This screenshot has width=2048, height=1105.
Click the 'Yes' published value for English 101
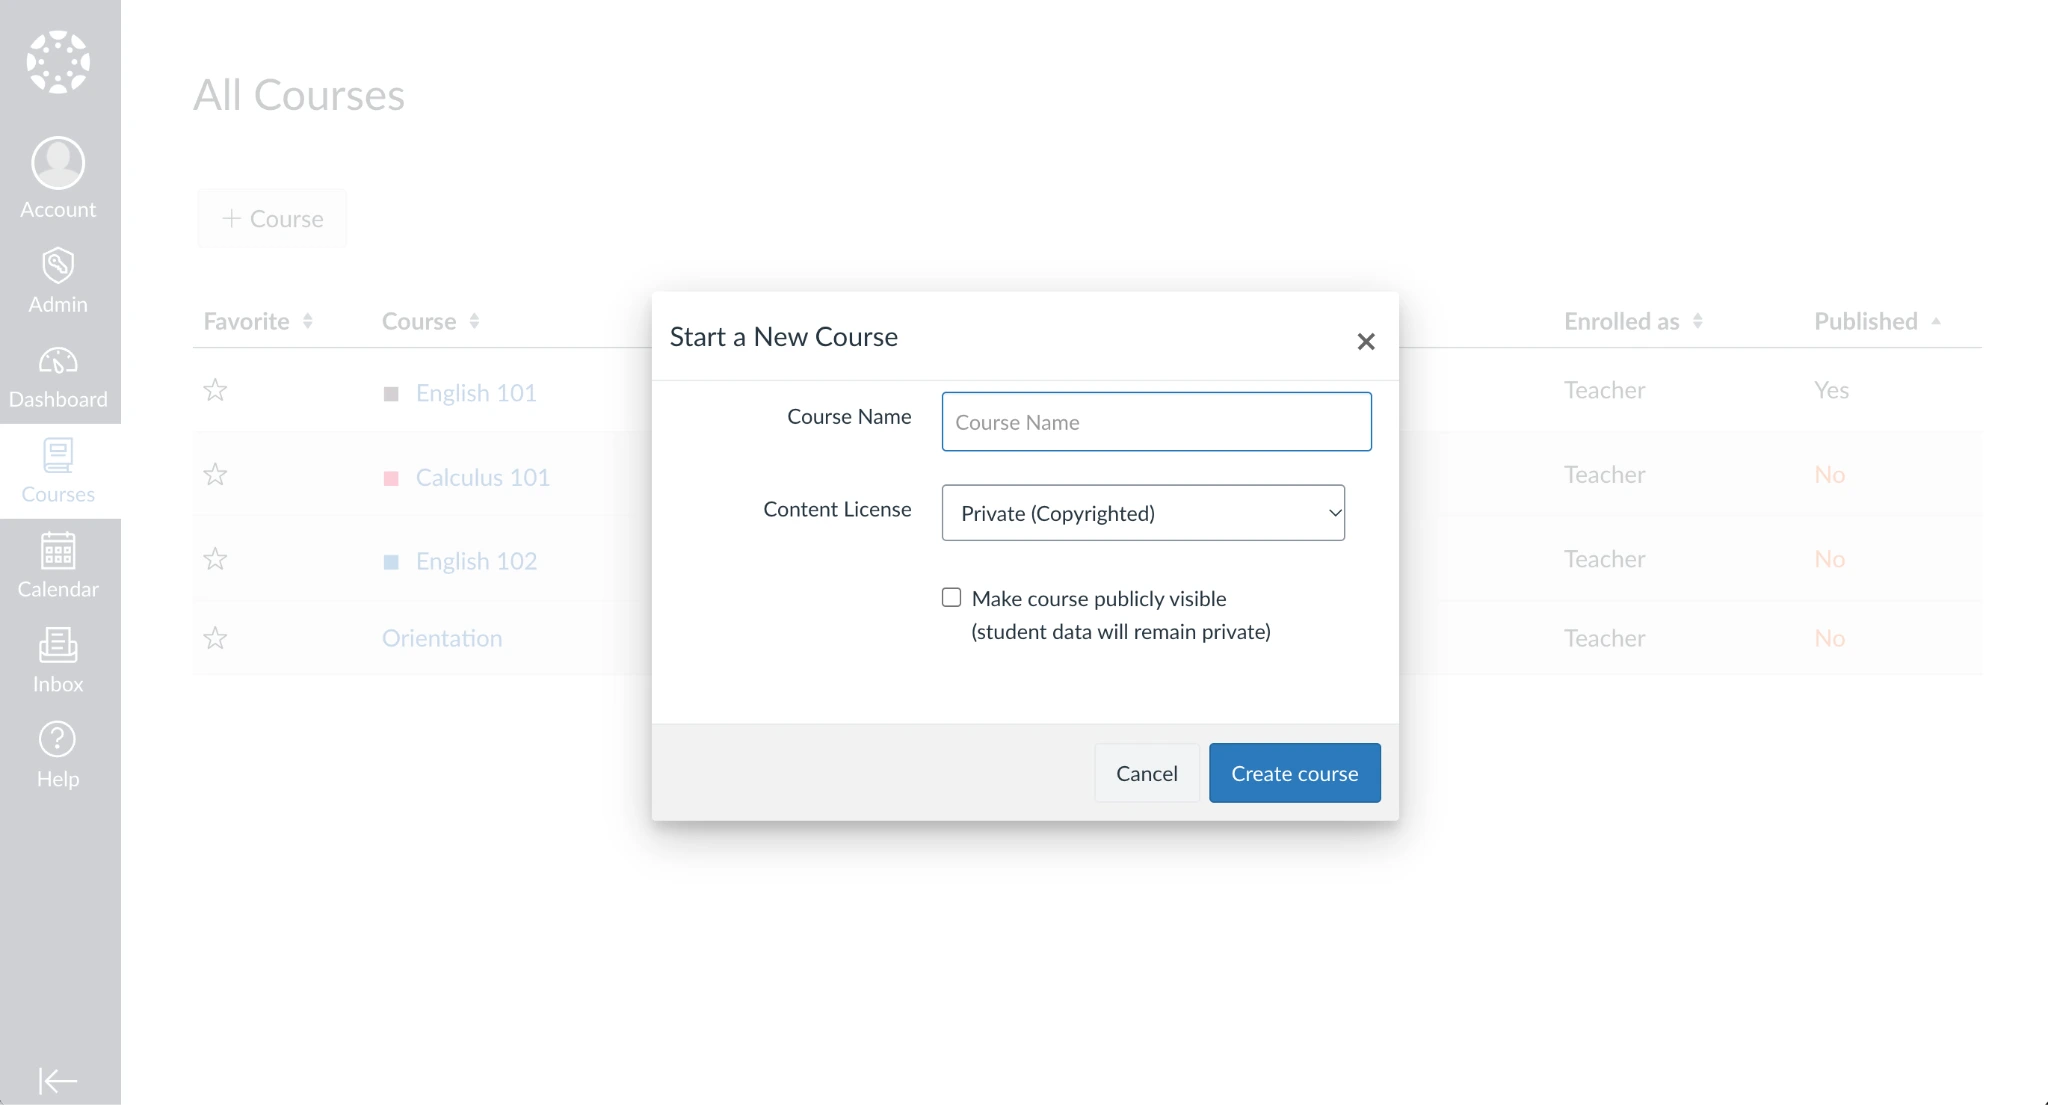(x=1831, y=390)
